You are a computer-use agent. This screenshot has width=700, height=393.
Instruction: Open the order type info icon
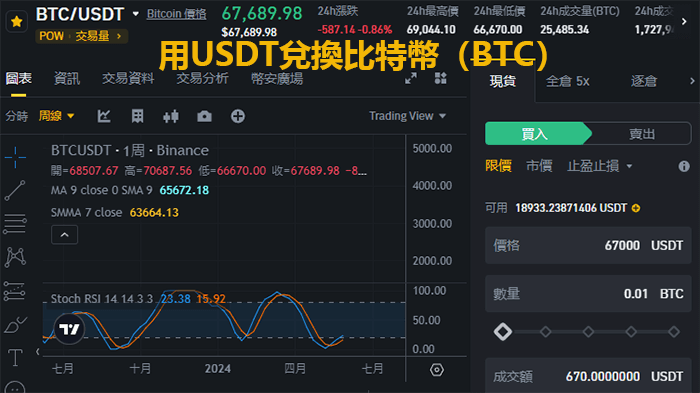(x=684, y=167)
